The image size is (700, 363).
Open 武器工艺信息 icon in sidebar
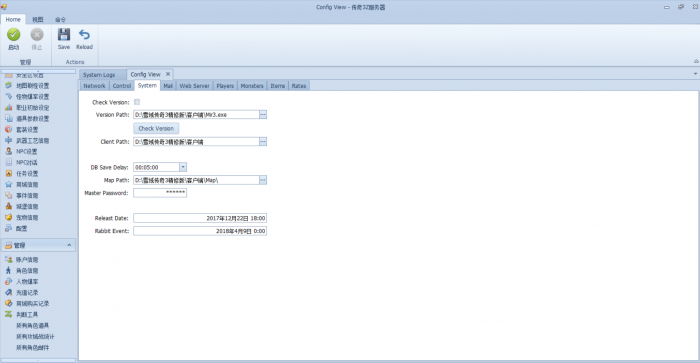coord(8,140)
